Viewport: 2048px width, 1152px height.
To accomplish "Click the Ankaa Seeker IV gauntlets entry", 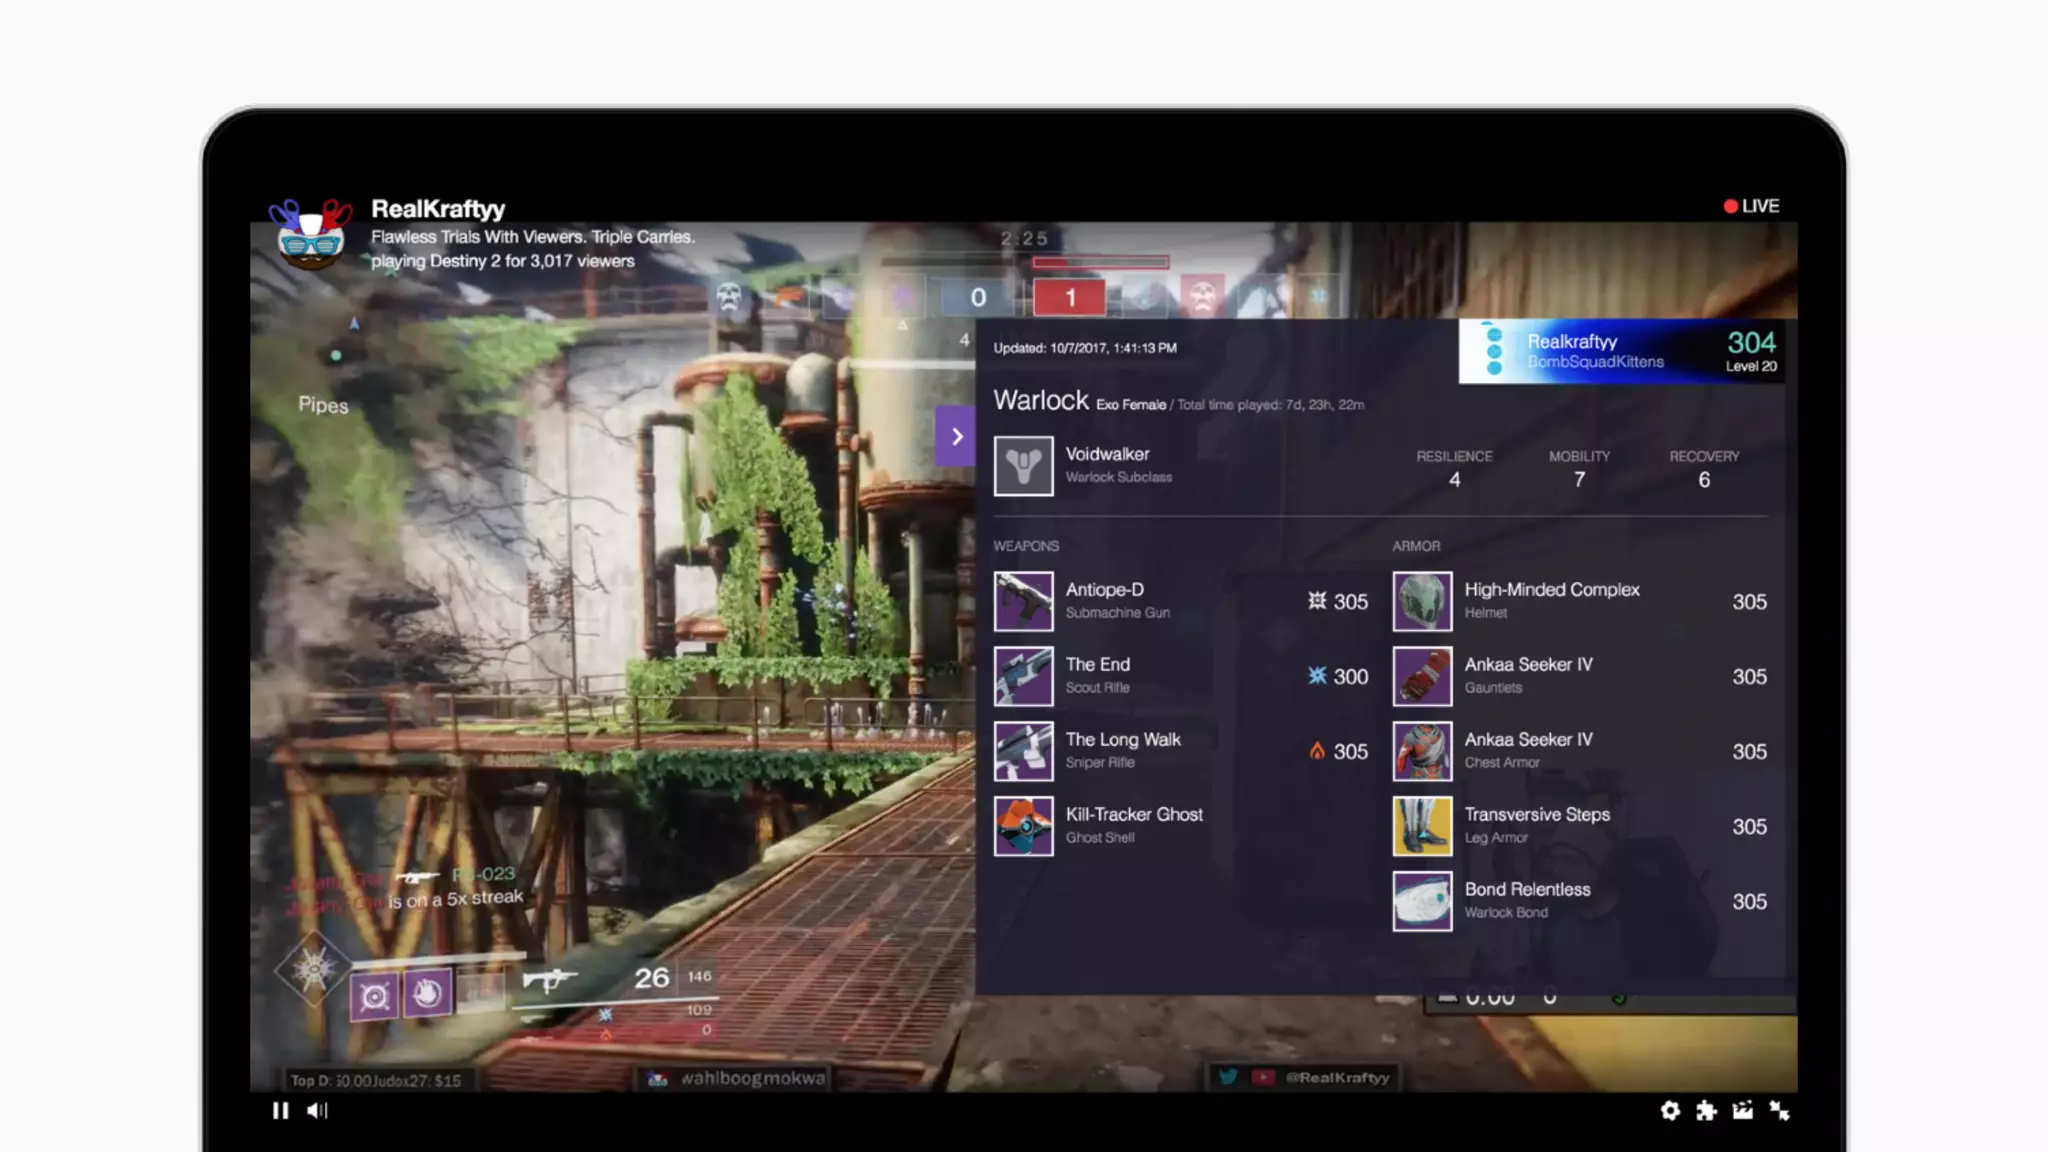I will point(1528,675).
